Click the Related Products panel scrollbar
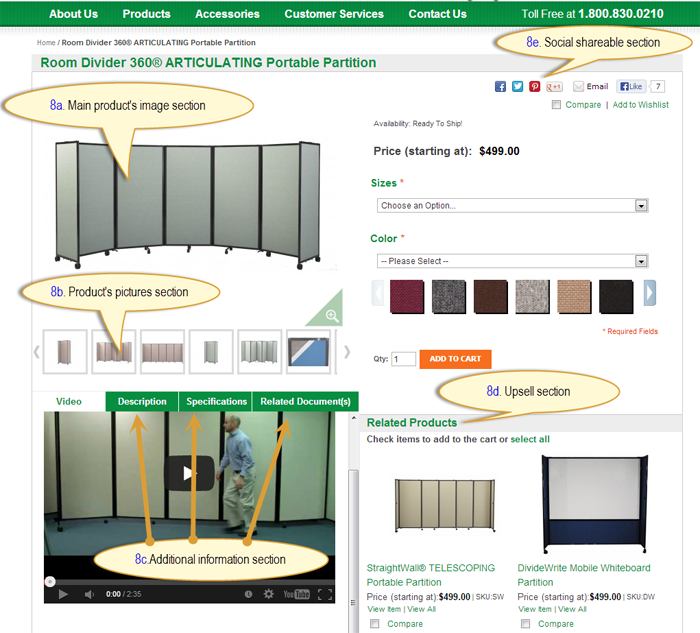Image resolution: width=700 pixels, height=633 pixels. 354,551
